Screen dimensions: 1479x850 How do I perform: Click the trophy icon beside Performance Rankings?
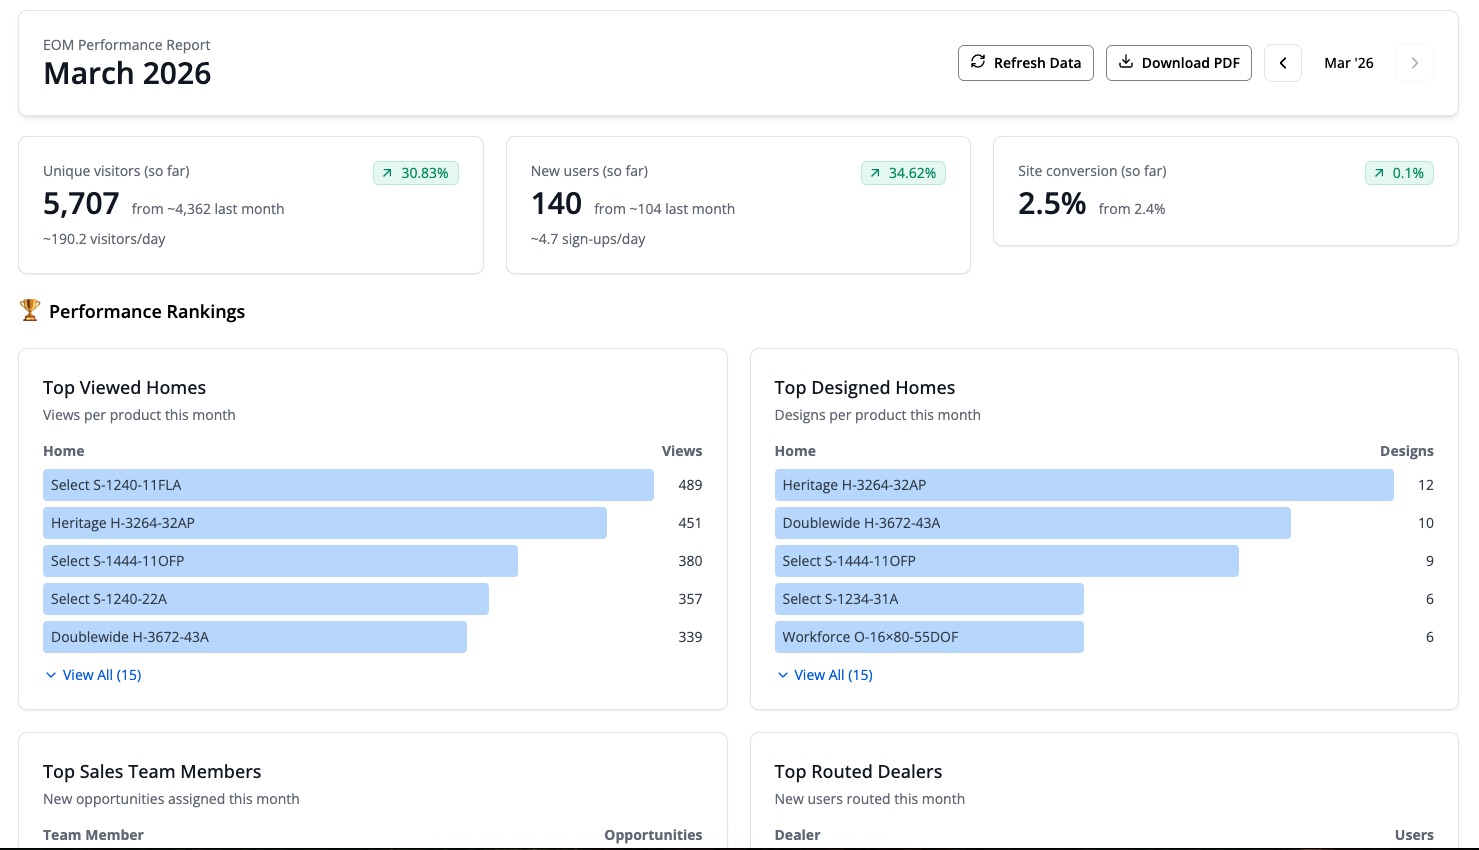[30, 311]
